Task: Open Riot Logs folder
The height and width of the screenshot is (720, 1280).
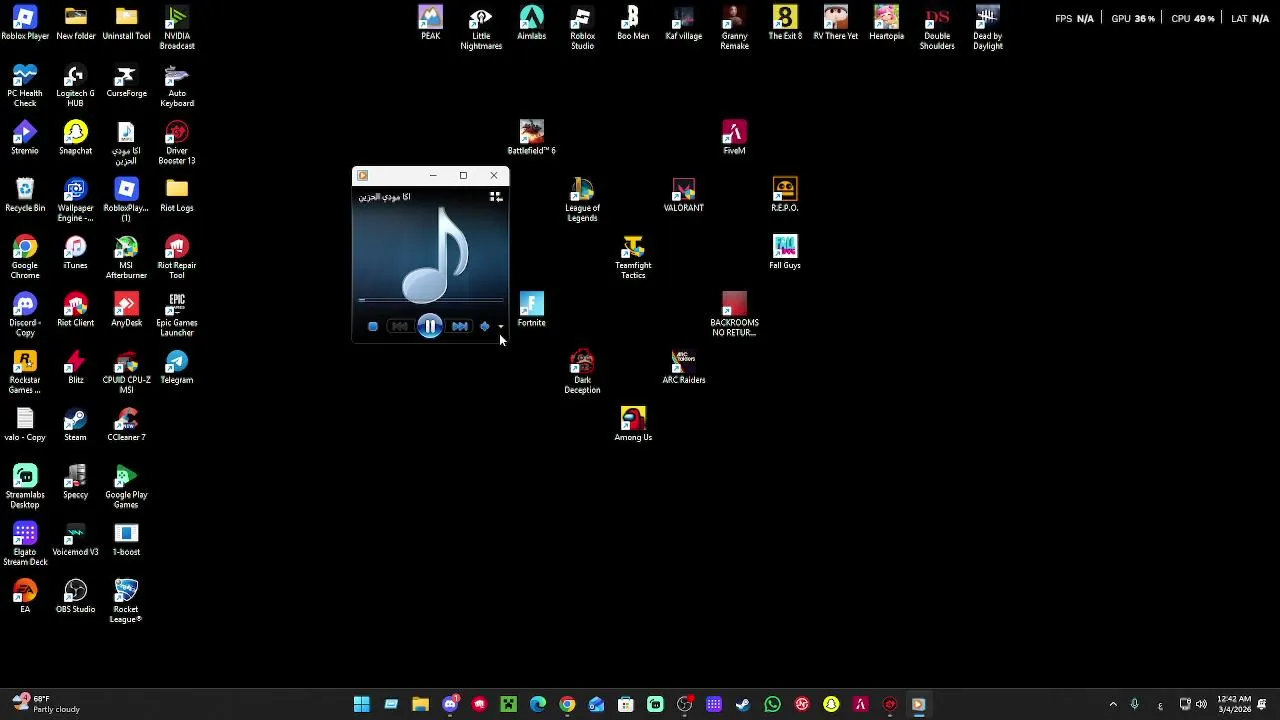Action: (177, 196)
